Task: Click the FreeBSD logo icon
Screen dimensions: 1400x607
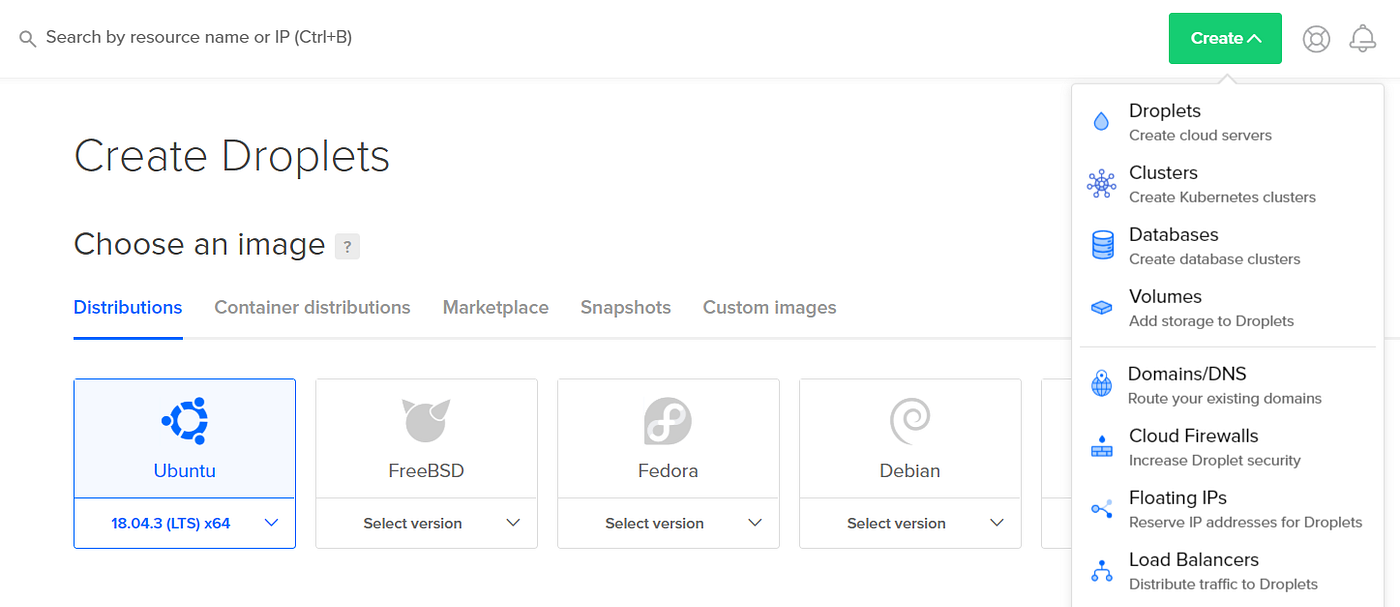Action: 426,421
